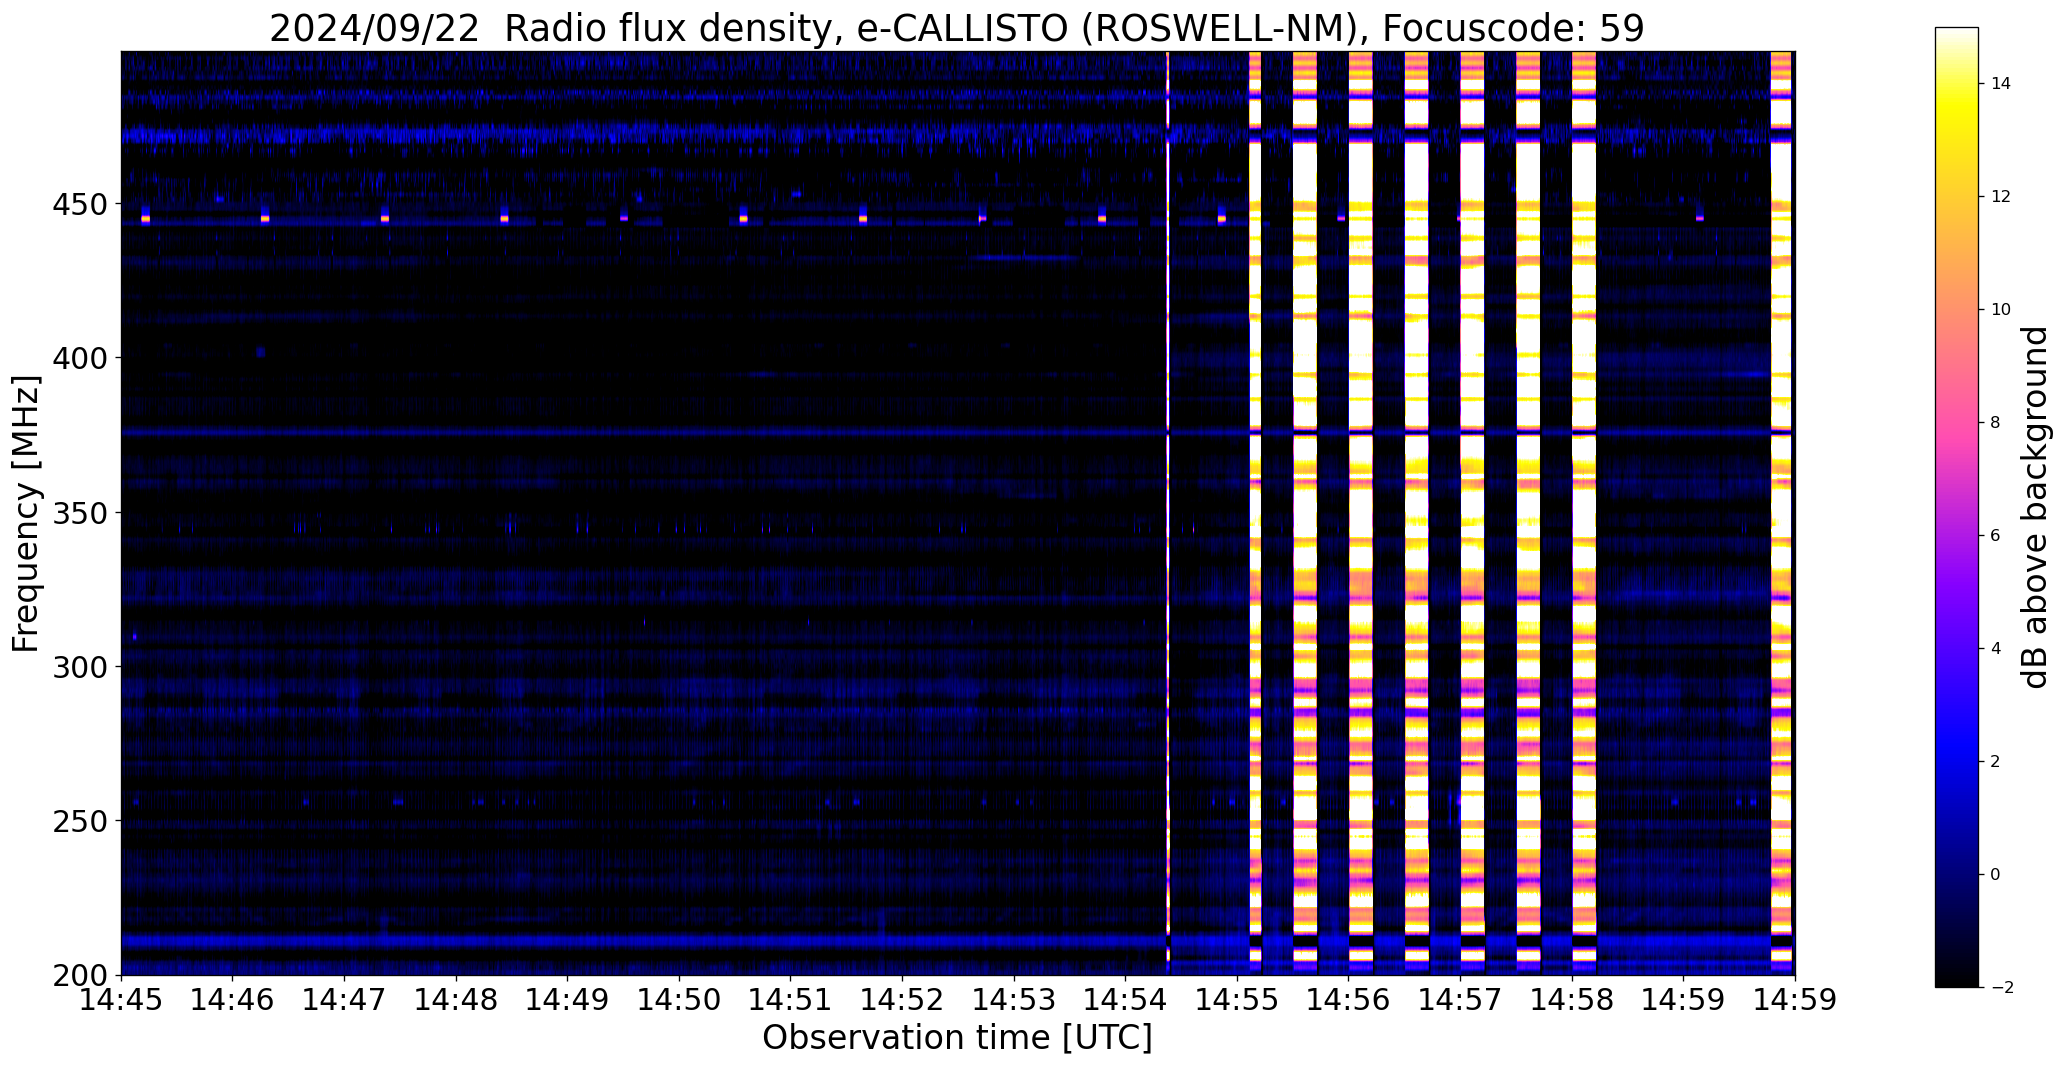Click the 250 MHz frequency tick label
The height and width of the screenshot is (1067, 2066).
click(82, 821)
